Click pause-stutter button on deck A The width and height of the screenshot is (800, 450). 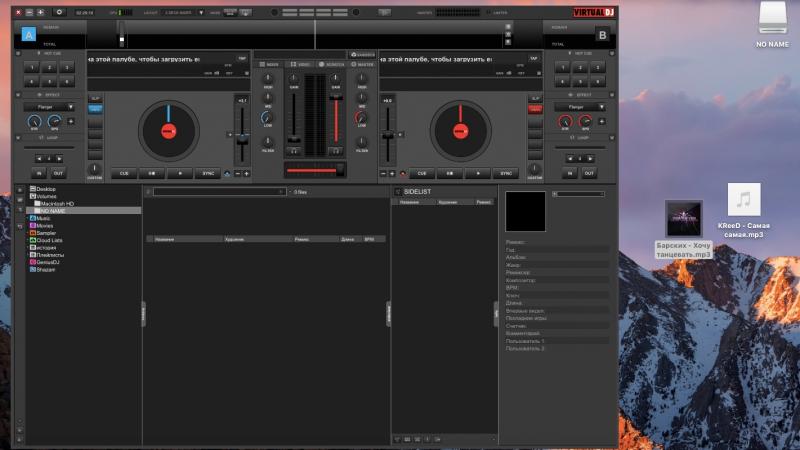click(x=152, y=173)
